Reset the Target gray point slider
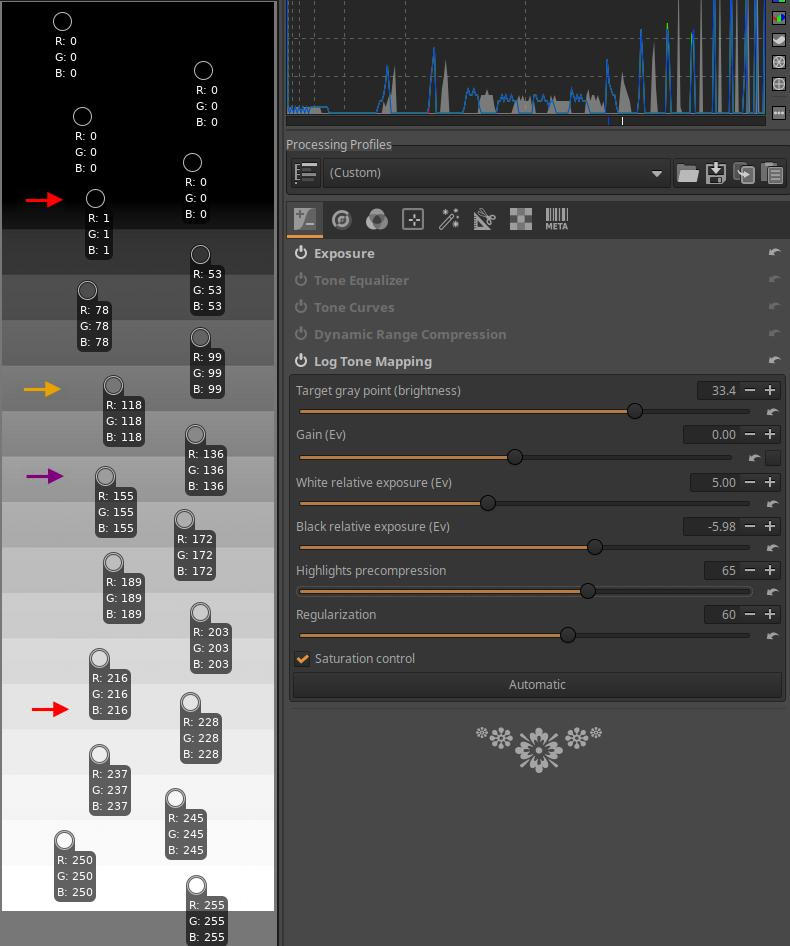 (x=772, y=412)
